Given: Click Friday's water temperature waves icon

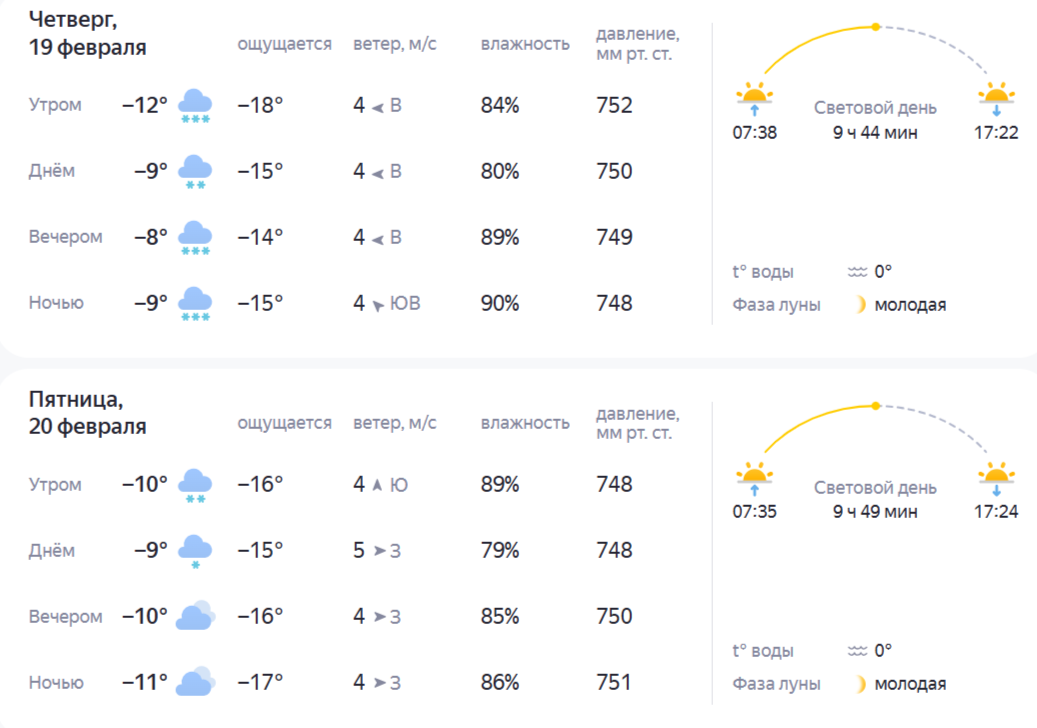Looking at the screenshot, I should [x=858, y=651].
